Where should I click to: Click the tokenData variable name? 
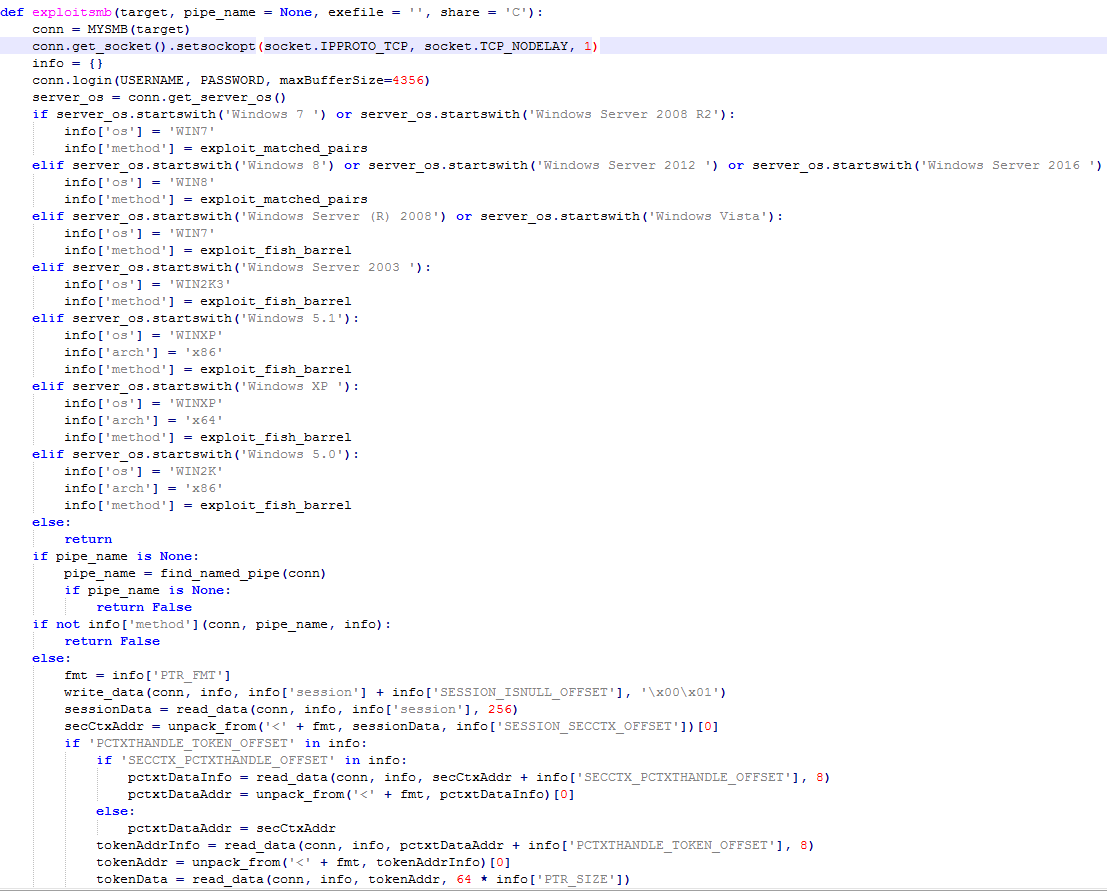click(132, 879)
